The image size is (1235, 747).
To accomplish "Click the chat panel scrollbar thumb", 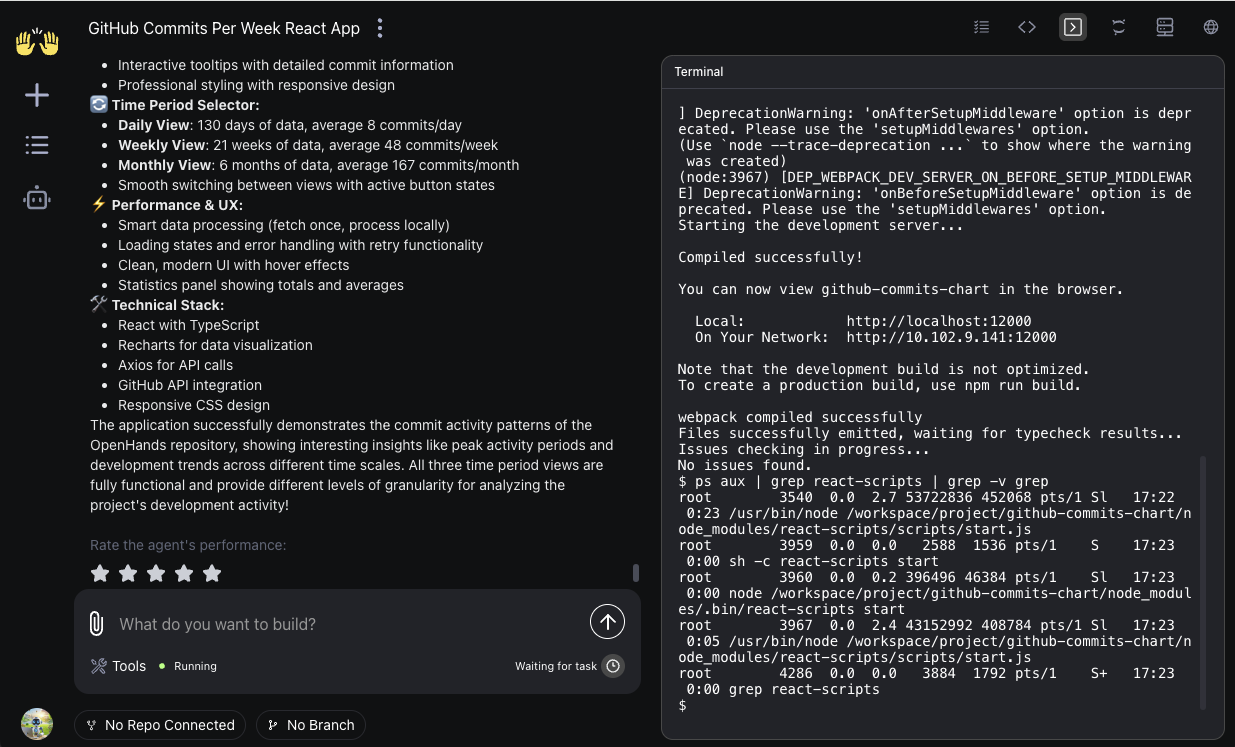I will coord(635,573).
